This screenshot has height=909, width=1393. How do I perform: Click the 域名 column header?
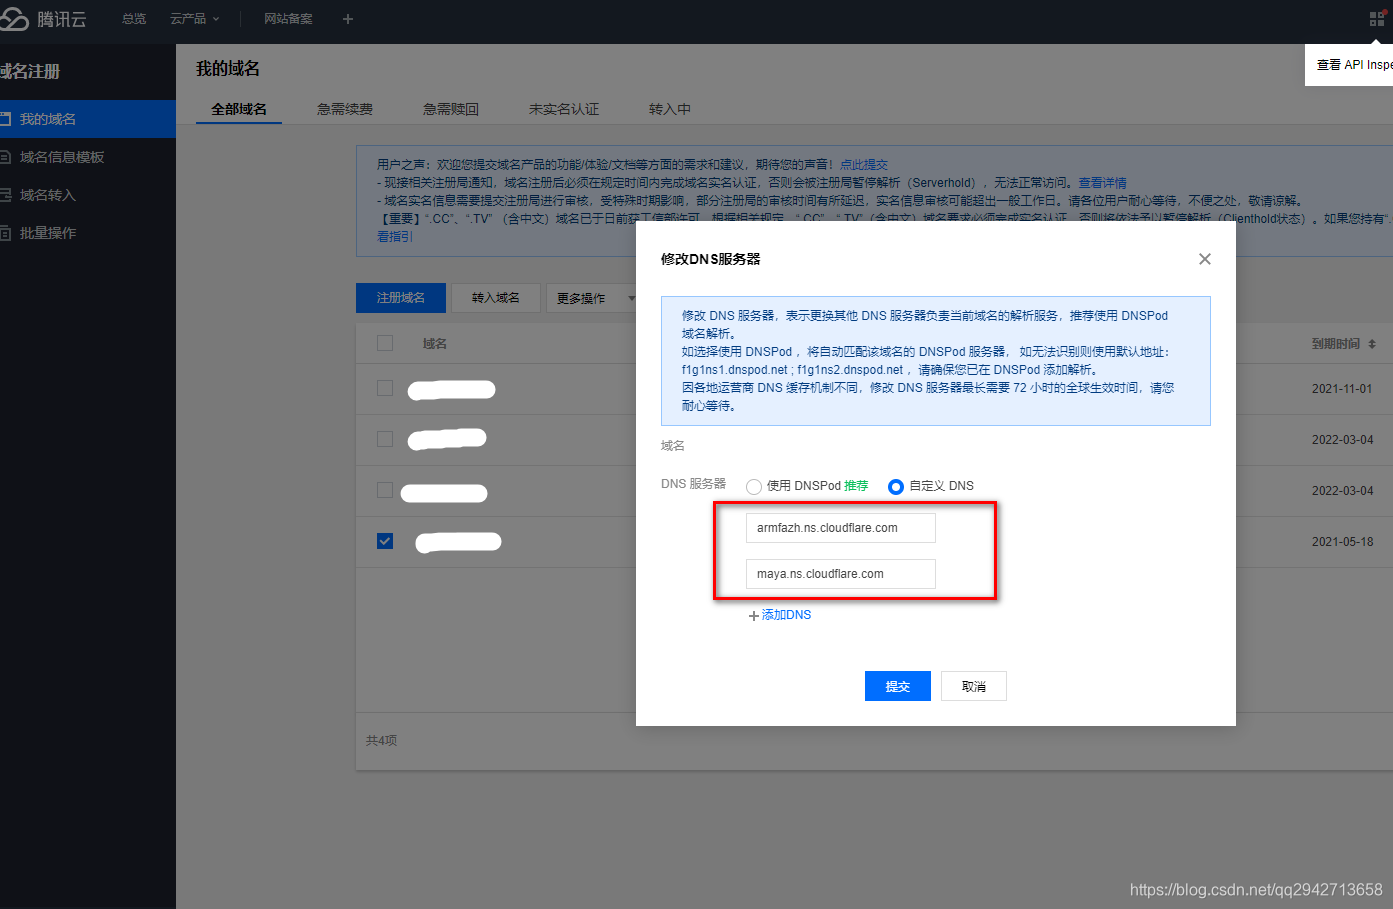[435, 344]
